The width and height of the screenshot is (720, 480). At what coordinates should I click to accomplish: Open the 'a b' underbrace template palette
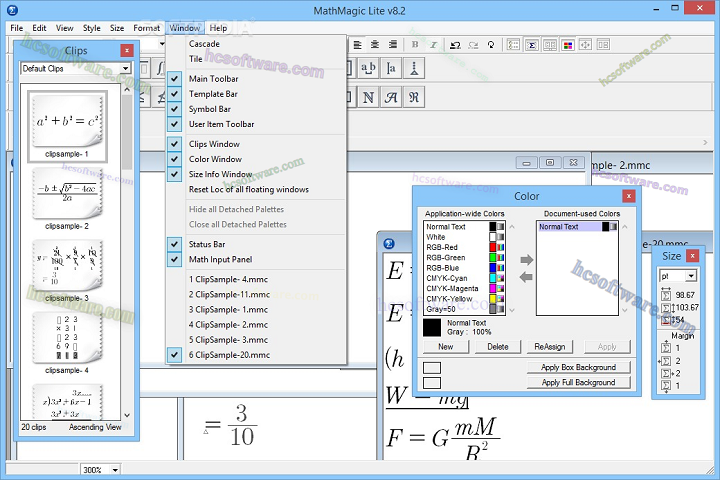coord(368,68)
